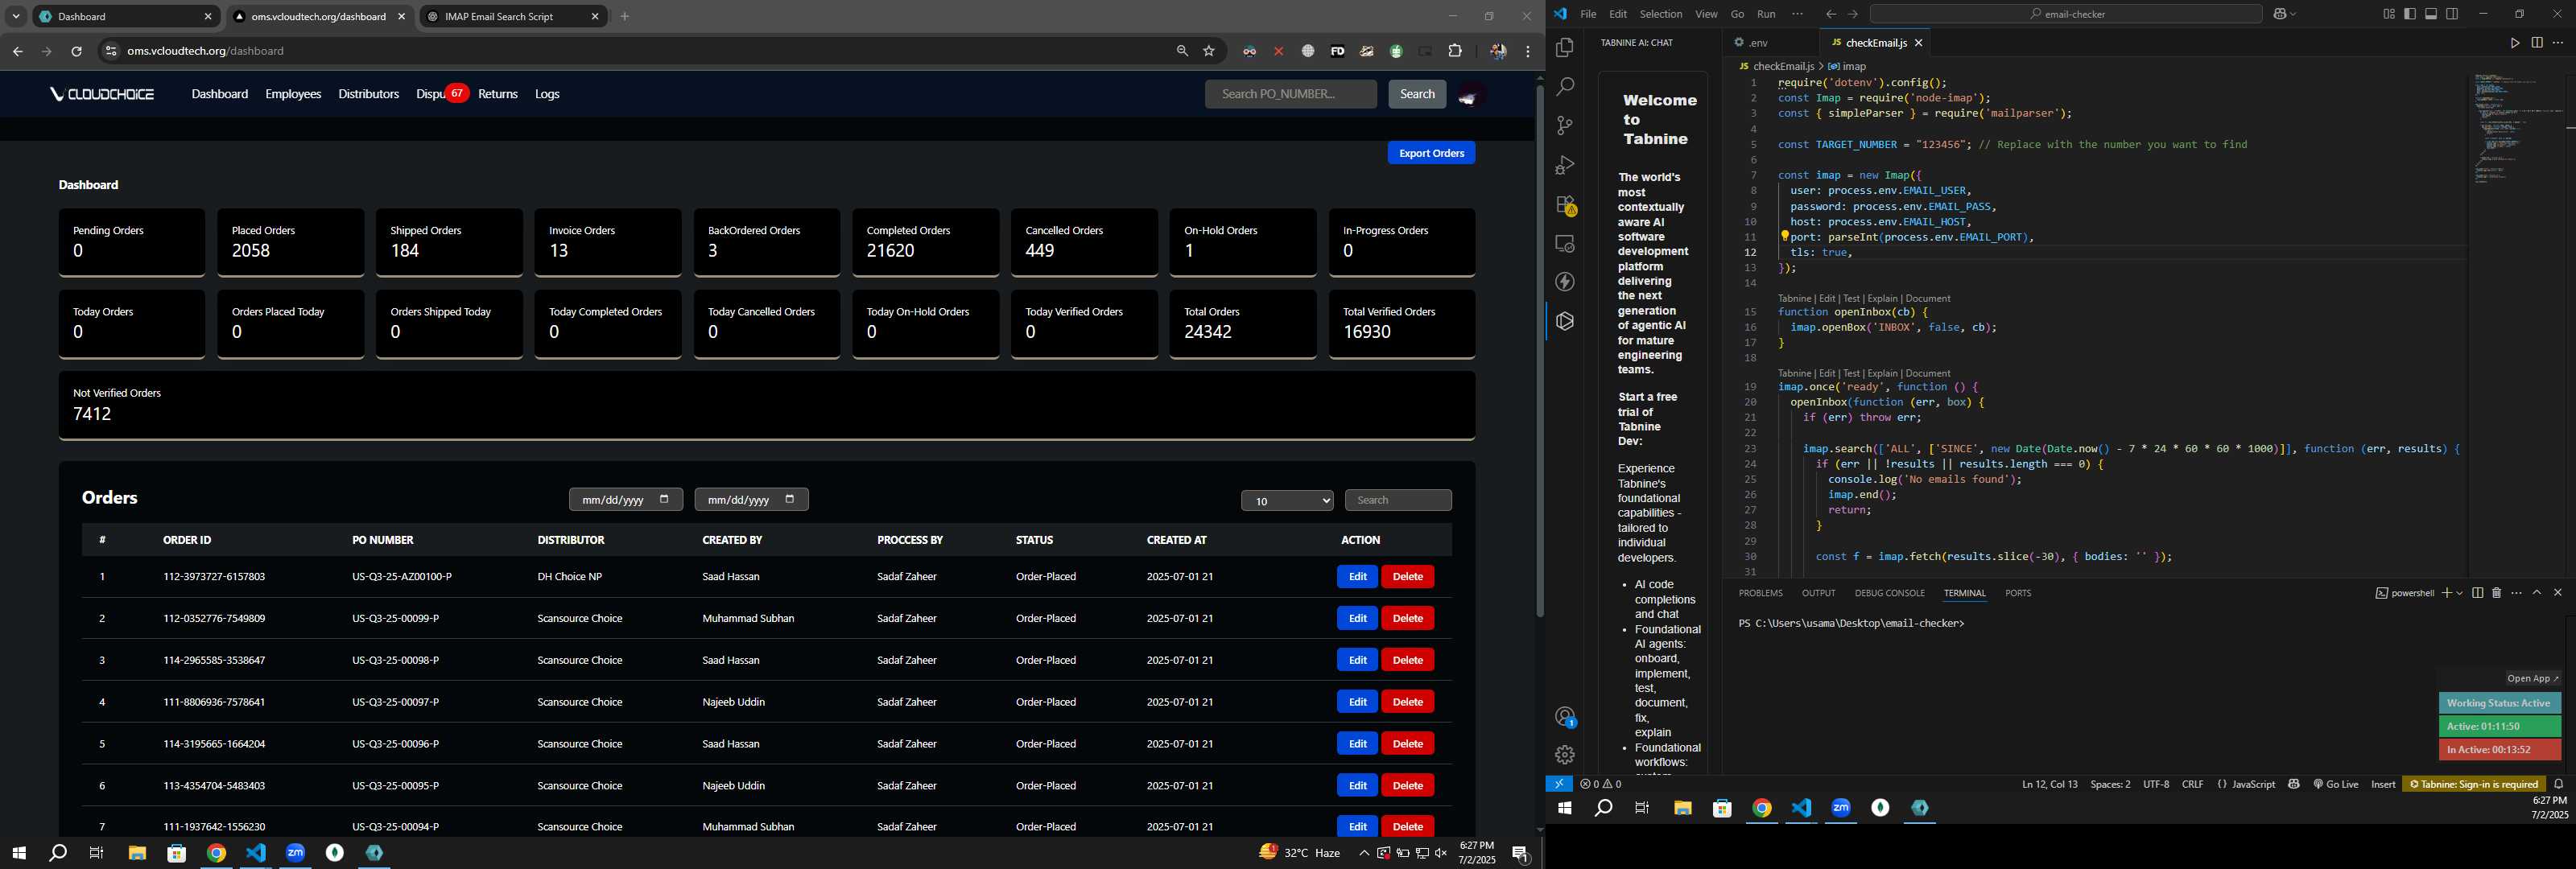Open the VS Code Explorer view

1565,48
